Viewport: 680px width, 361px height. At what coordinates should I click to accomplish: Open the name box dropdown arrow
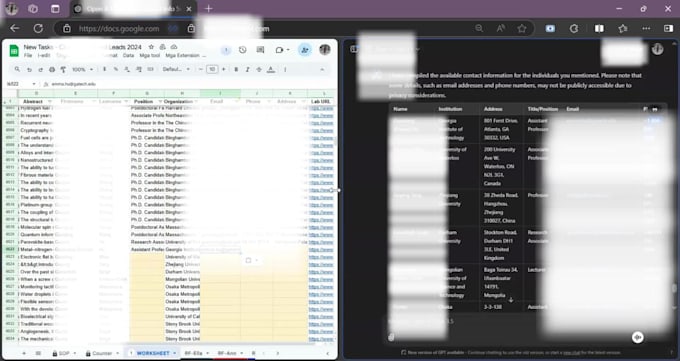pos(33,84)
